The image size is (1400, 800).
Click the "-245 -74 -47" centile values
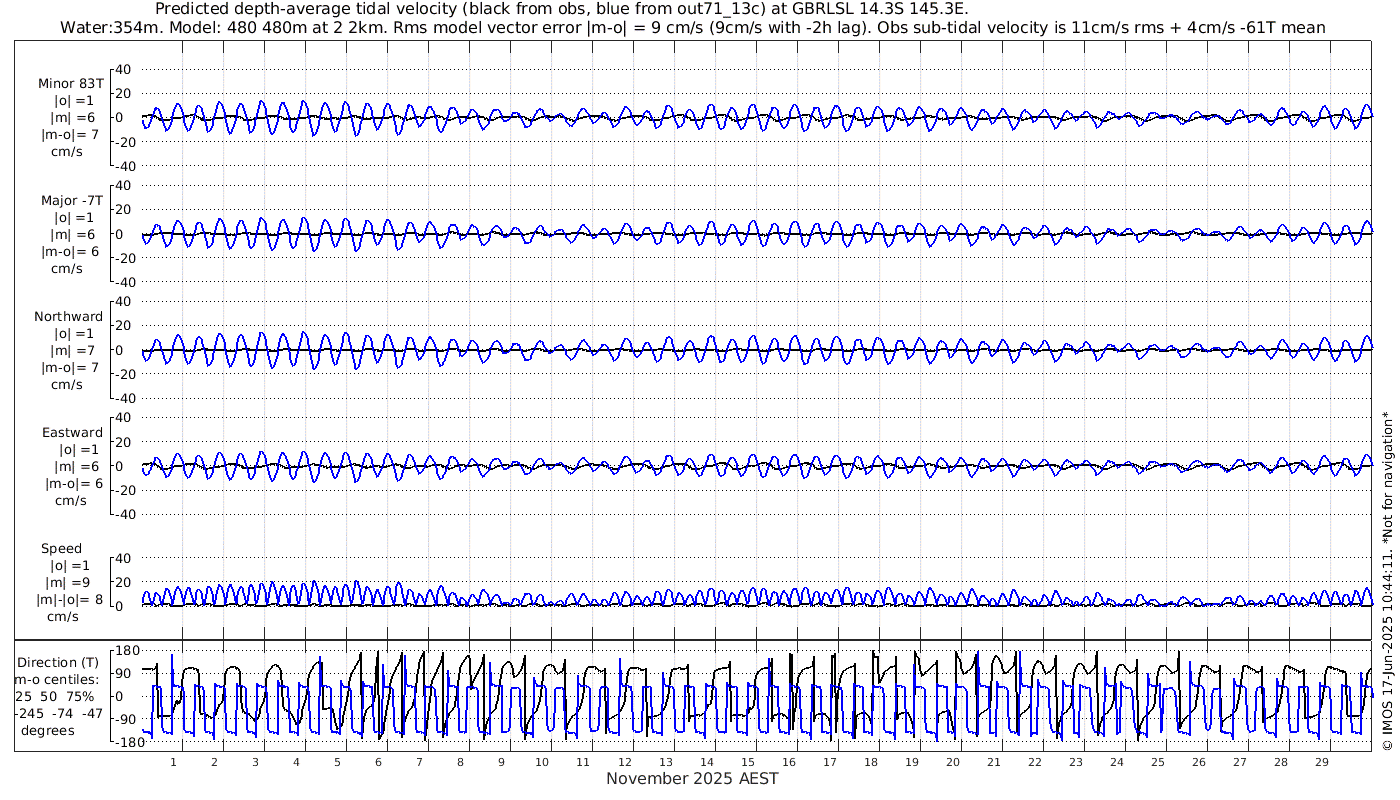coord(60,713)
